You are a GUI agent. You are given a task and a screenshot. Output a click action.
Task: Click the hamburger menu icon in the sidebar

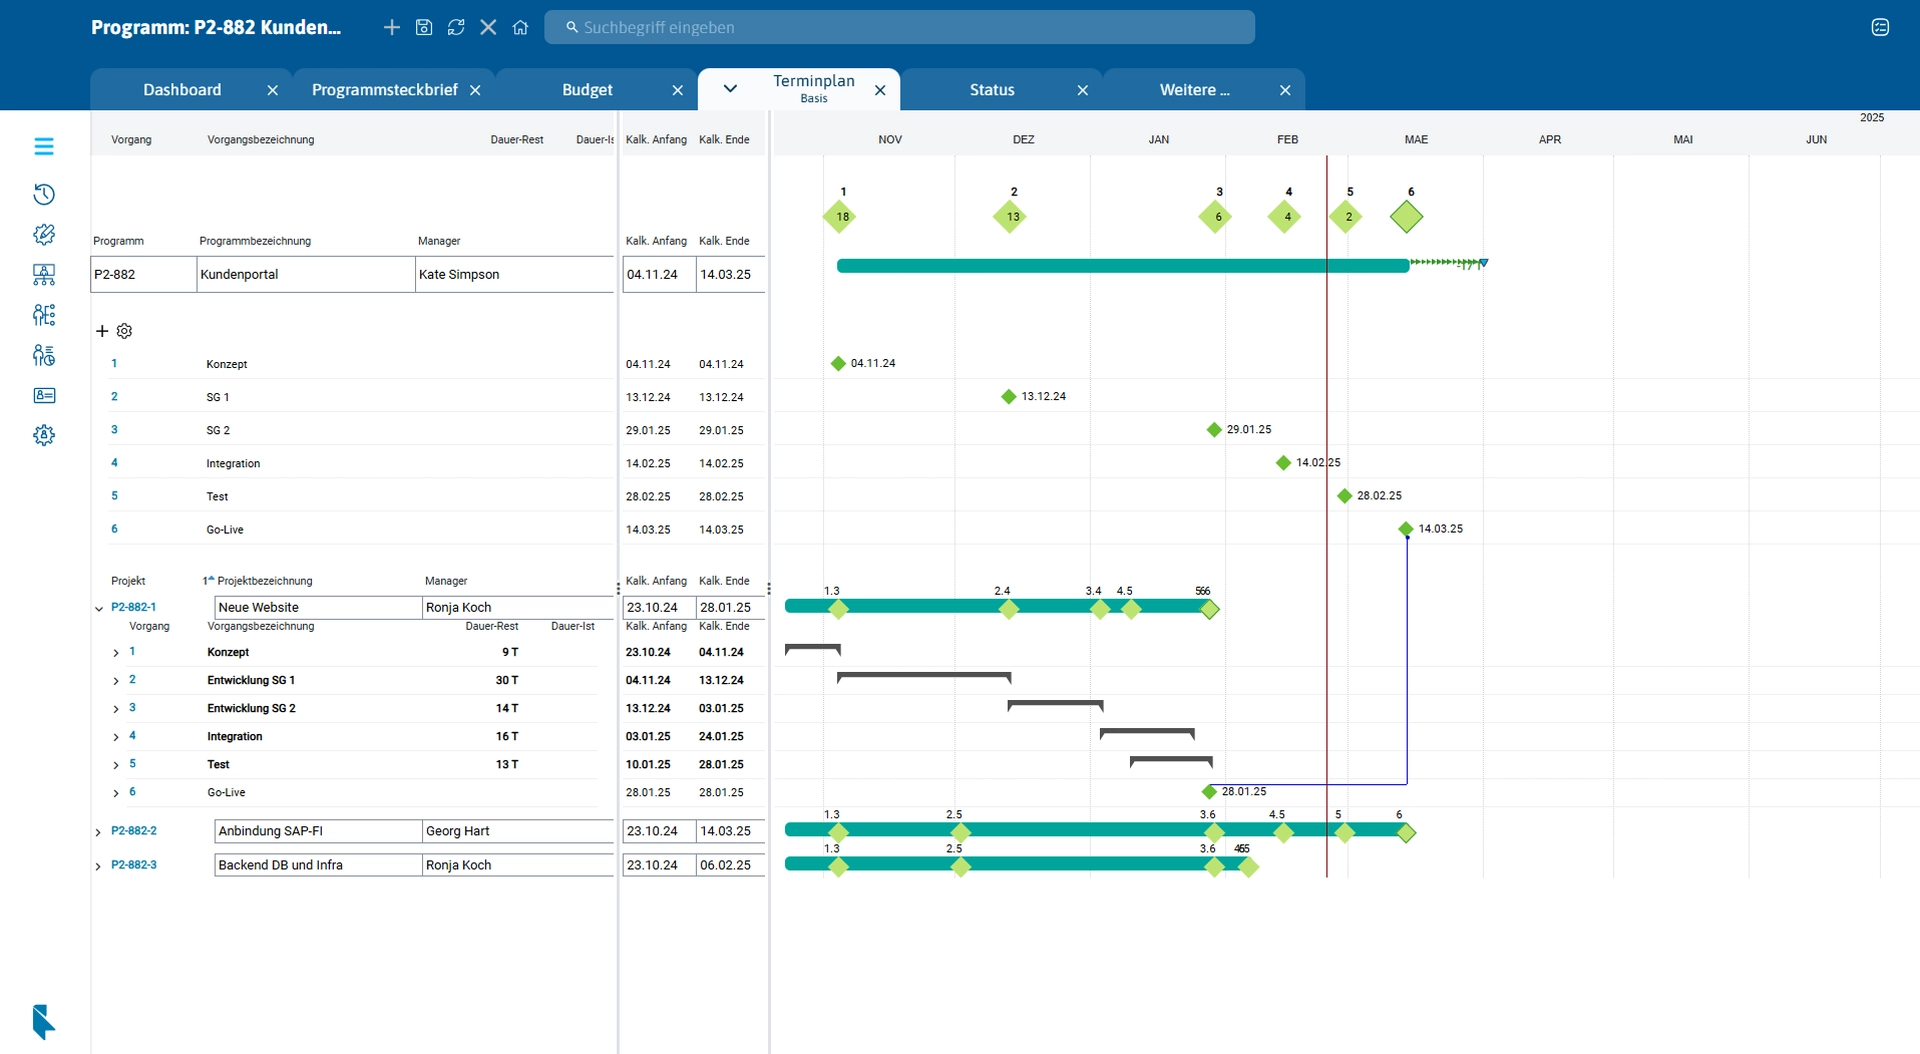(x=44, y=146)
